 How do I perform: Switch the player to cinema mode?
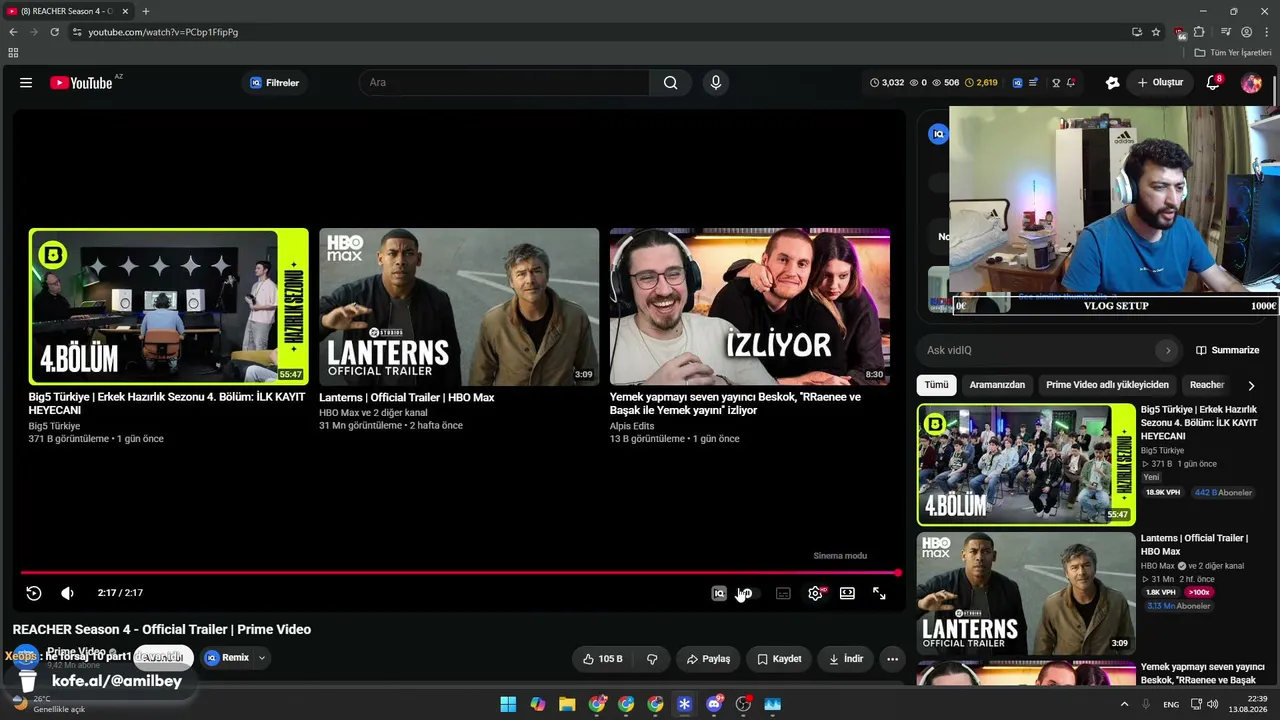click(x=847, y=593)
